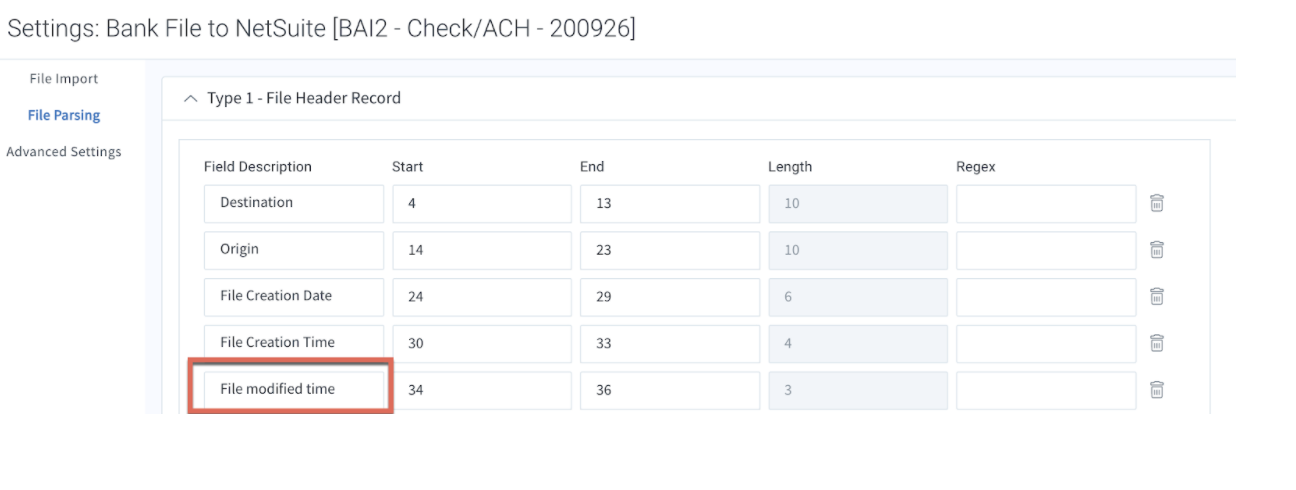Delete the Origin field row

[1157, 250]
